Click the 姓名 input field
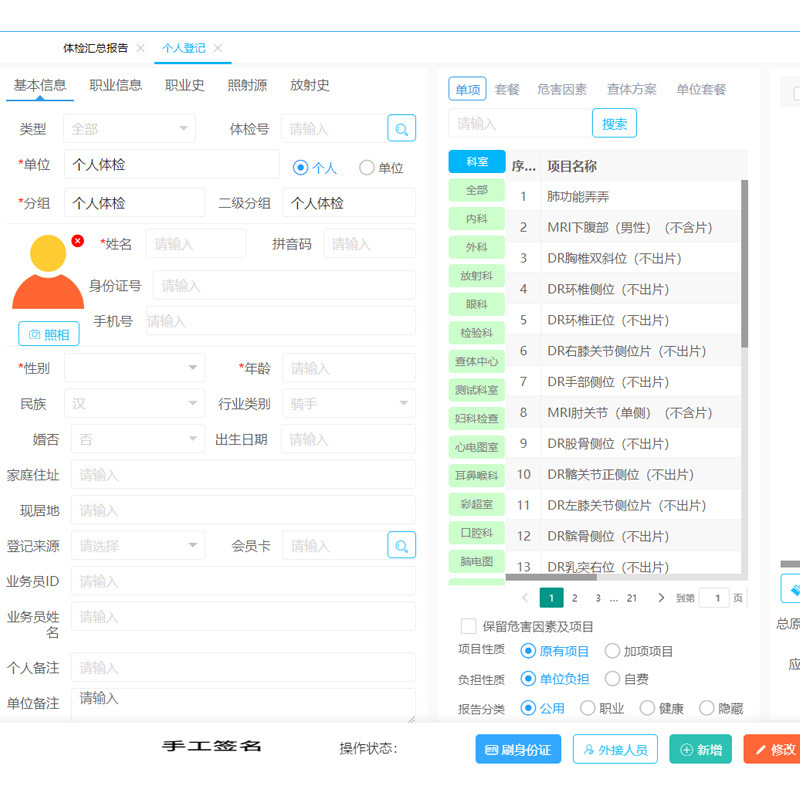This screenshot has height=800, width=800. (x=195, y=244)
